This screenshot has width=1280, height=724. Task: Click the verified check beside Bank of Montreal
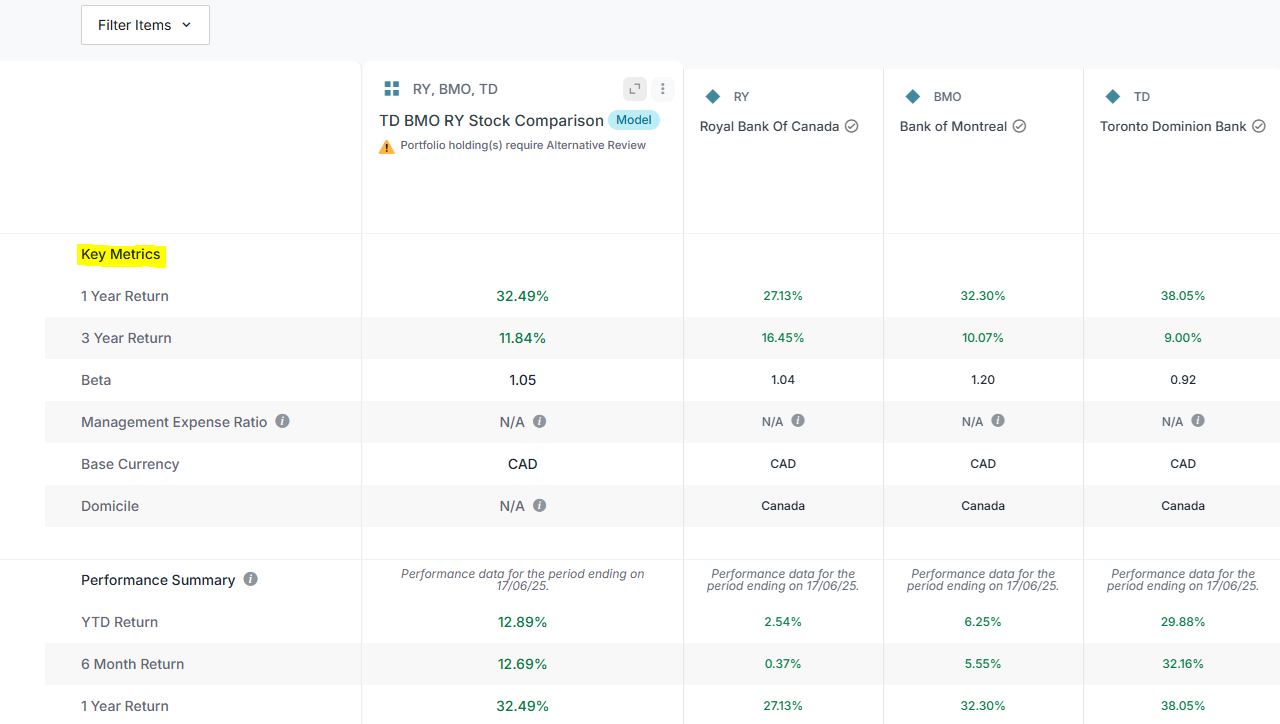tap(1019, 126)
